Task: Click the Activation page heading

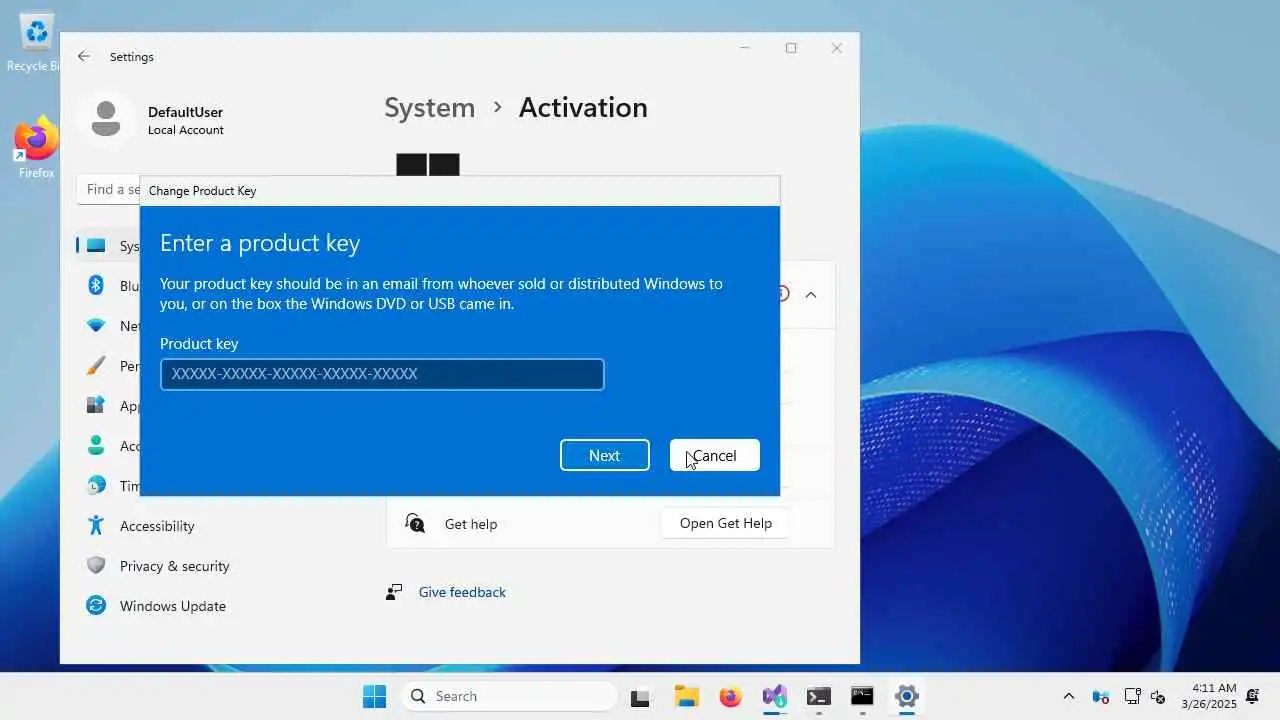Action: 583,108
